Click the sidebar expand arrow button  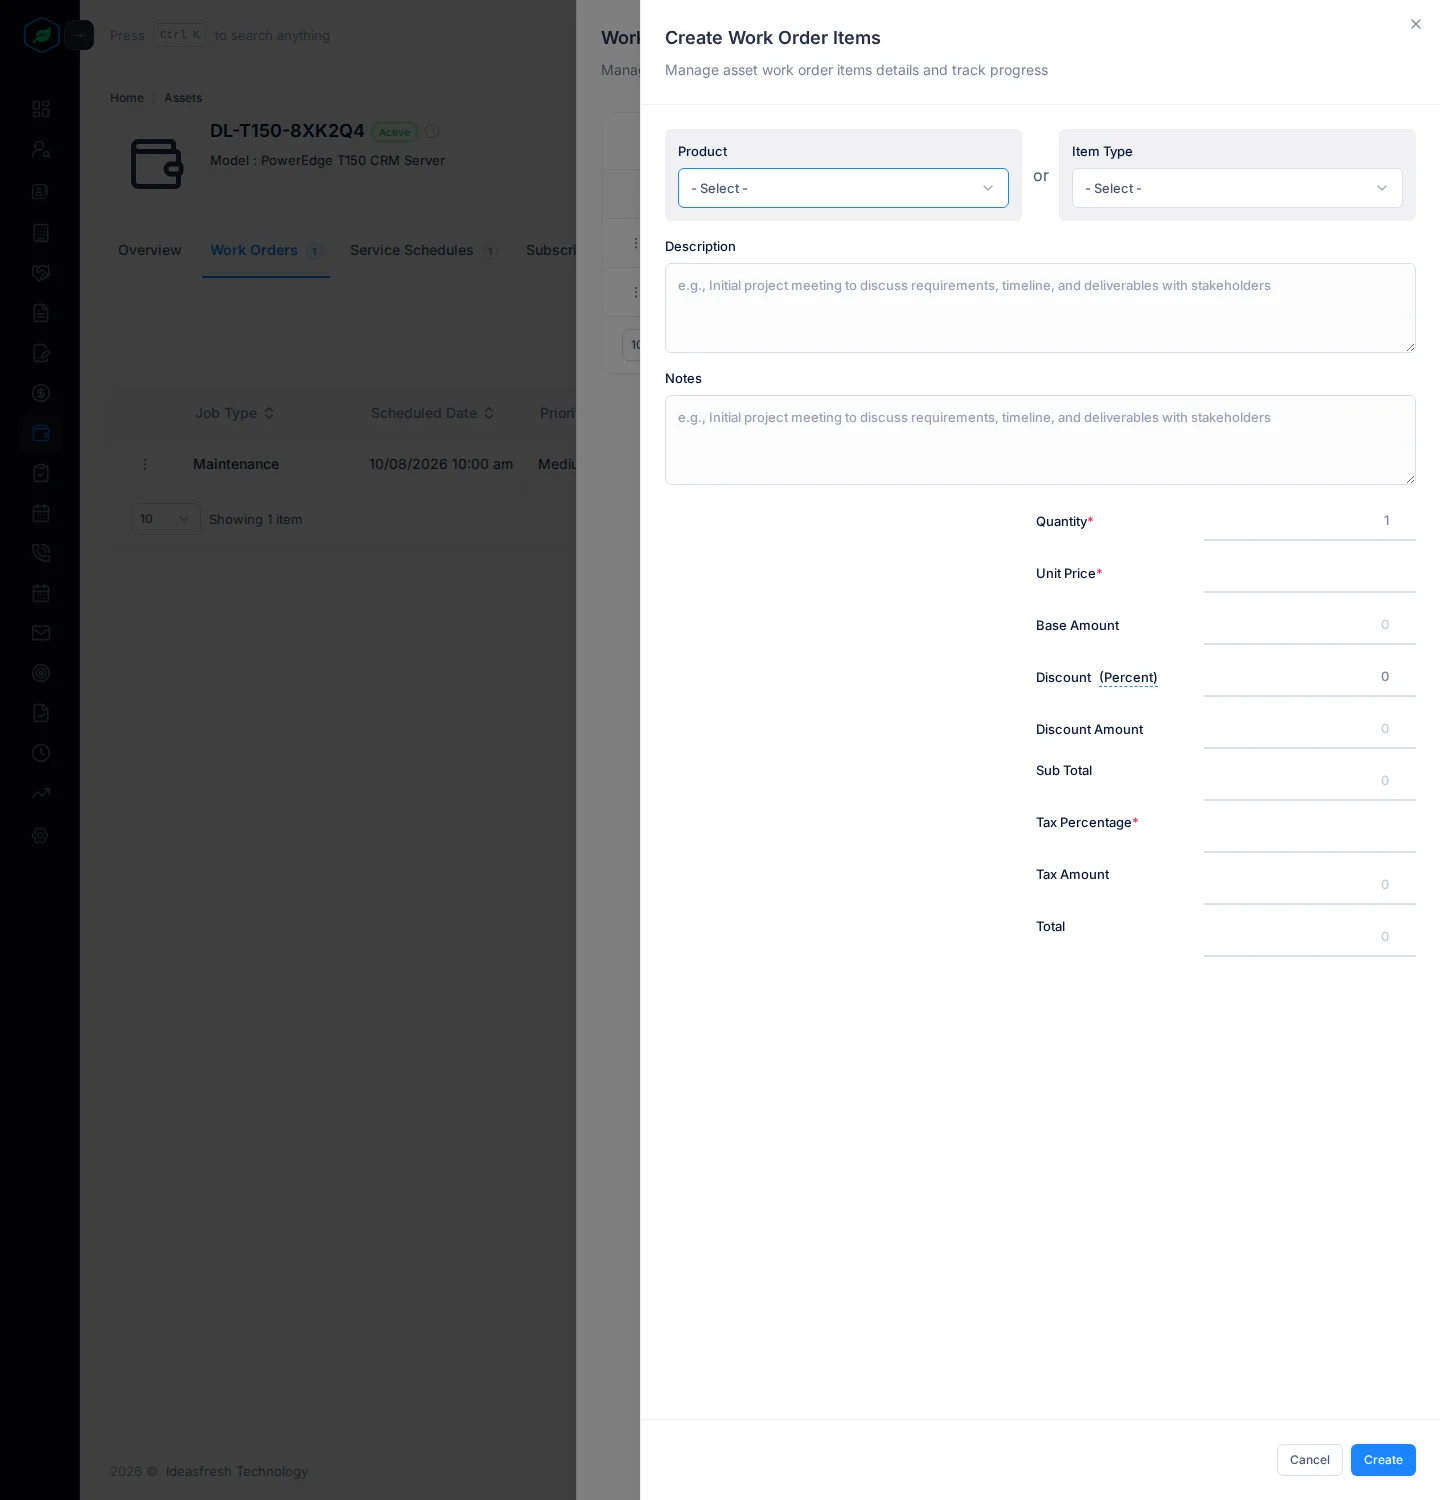(79, 35)
